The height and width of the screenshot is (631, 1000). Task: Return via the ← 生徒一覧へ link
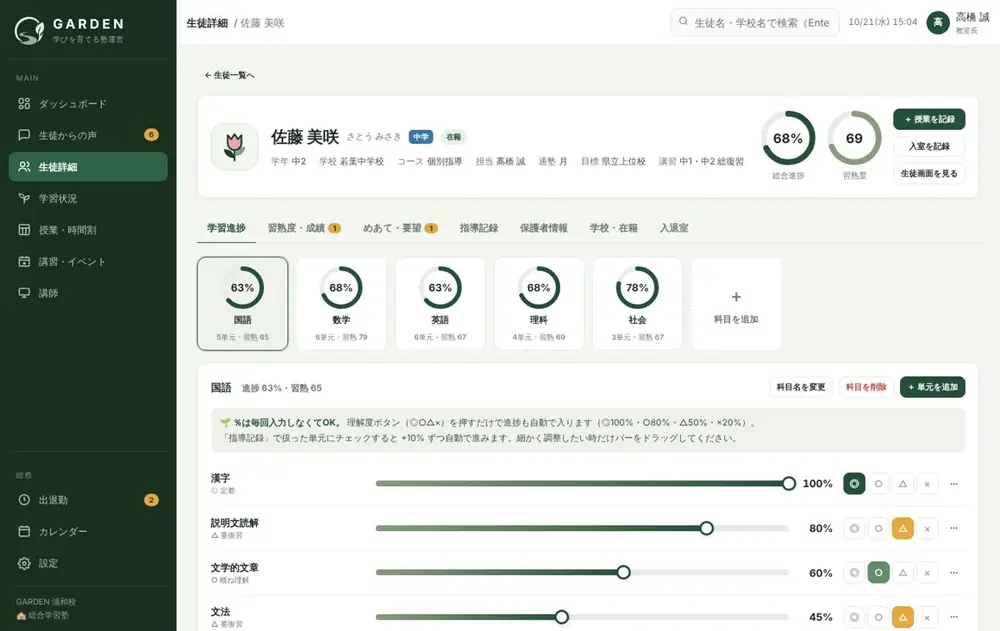(x=230, y=75)
